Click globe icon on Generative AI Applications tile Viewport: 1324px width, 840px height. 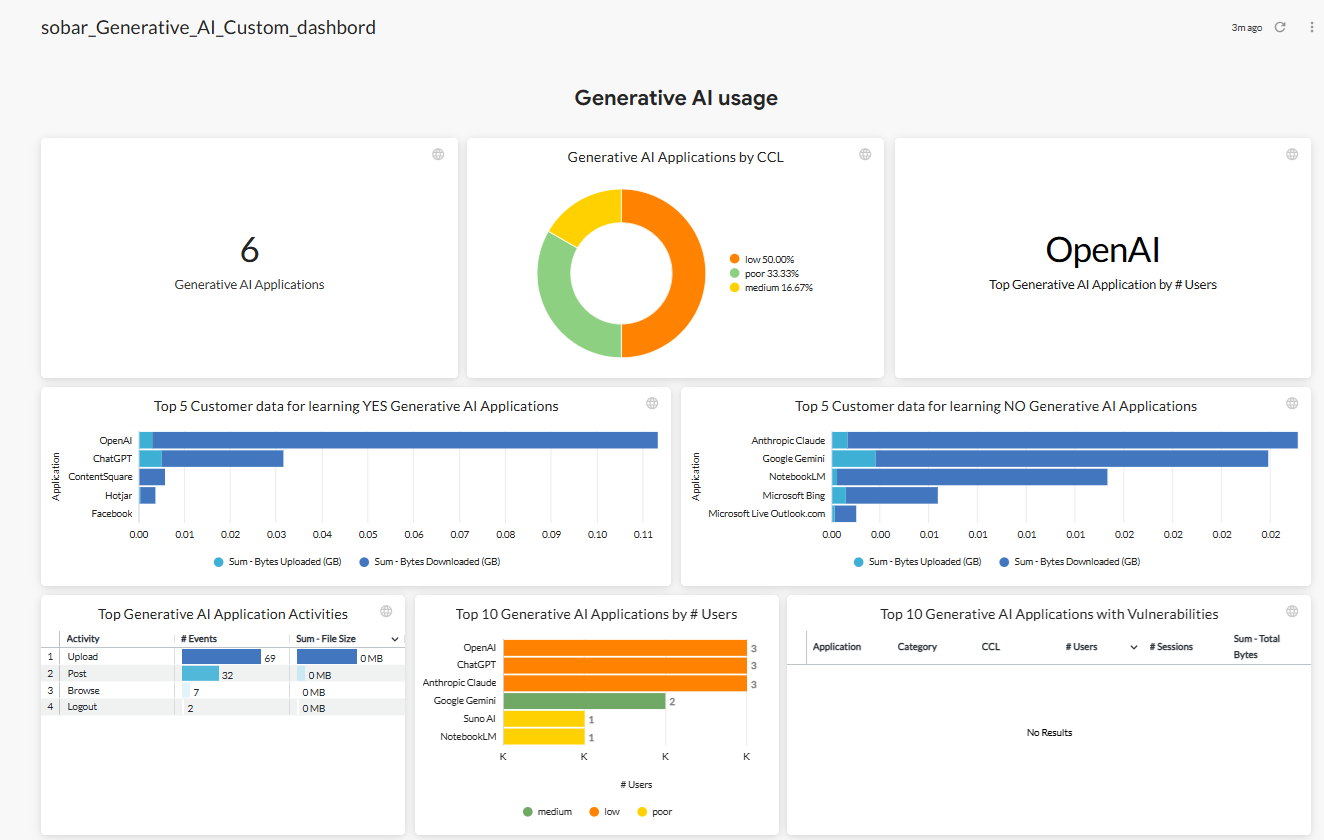coord(438,154)
